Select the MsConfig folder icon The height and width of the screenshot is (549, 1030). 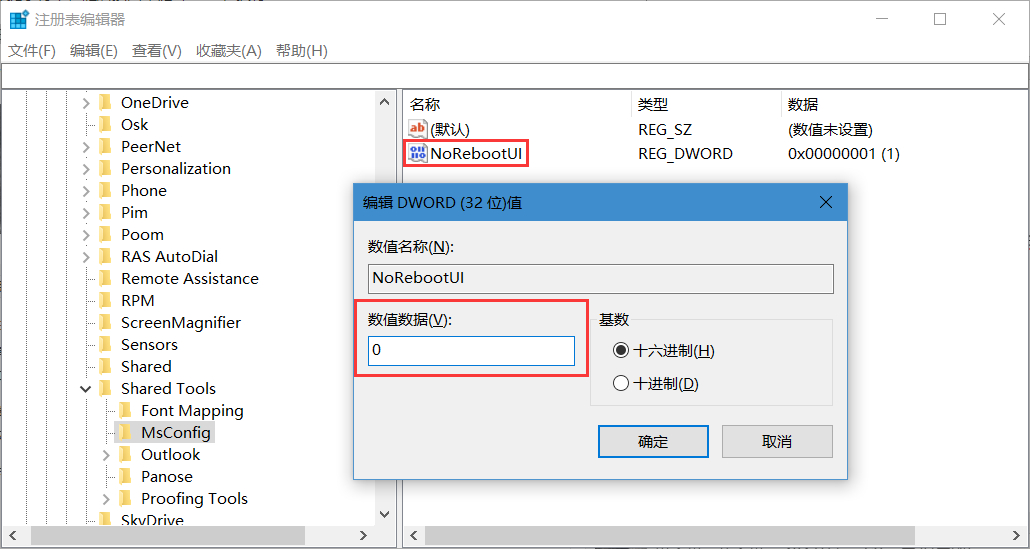tap(125, 432)
